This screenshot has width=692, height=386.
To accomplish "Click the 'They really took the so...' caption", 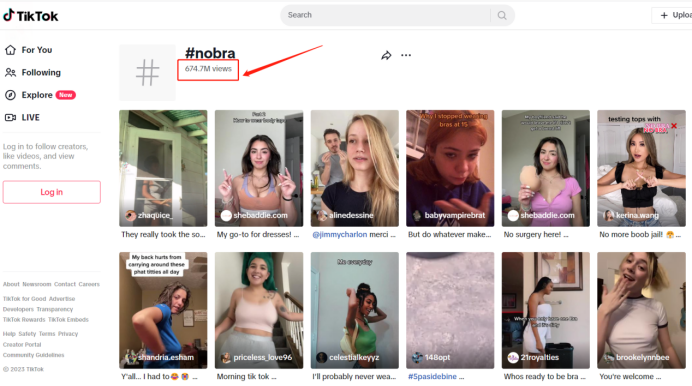I will click(x=163, y=234).
